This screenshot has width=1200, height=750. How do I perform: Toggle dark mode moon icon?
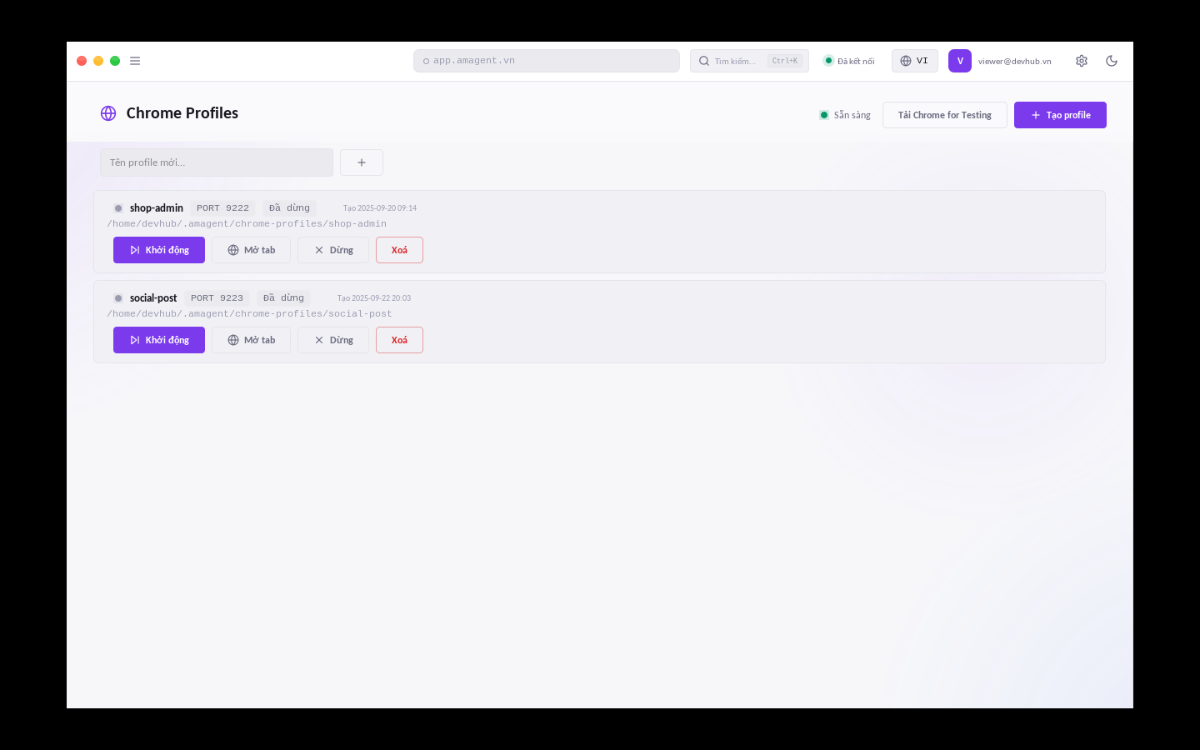tap(1111, 61)
